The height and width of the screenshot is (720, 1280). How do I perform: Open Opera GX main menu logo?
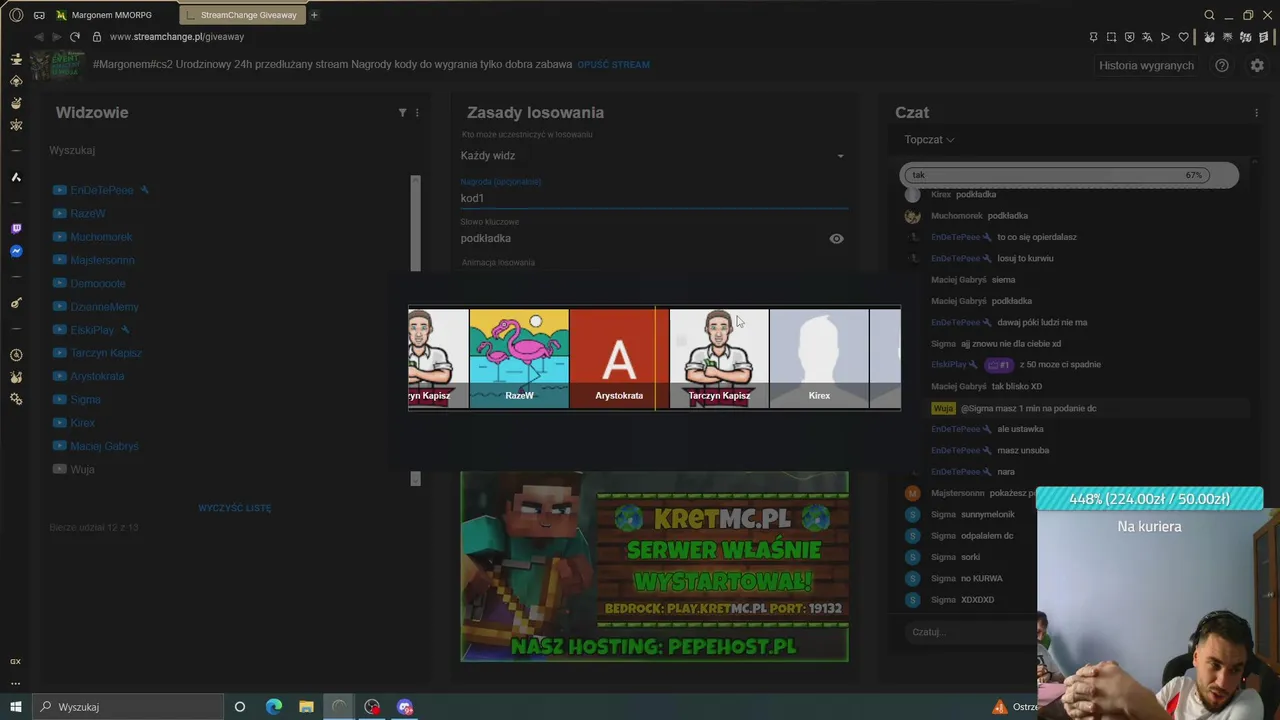tap(16, 15)
